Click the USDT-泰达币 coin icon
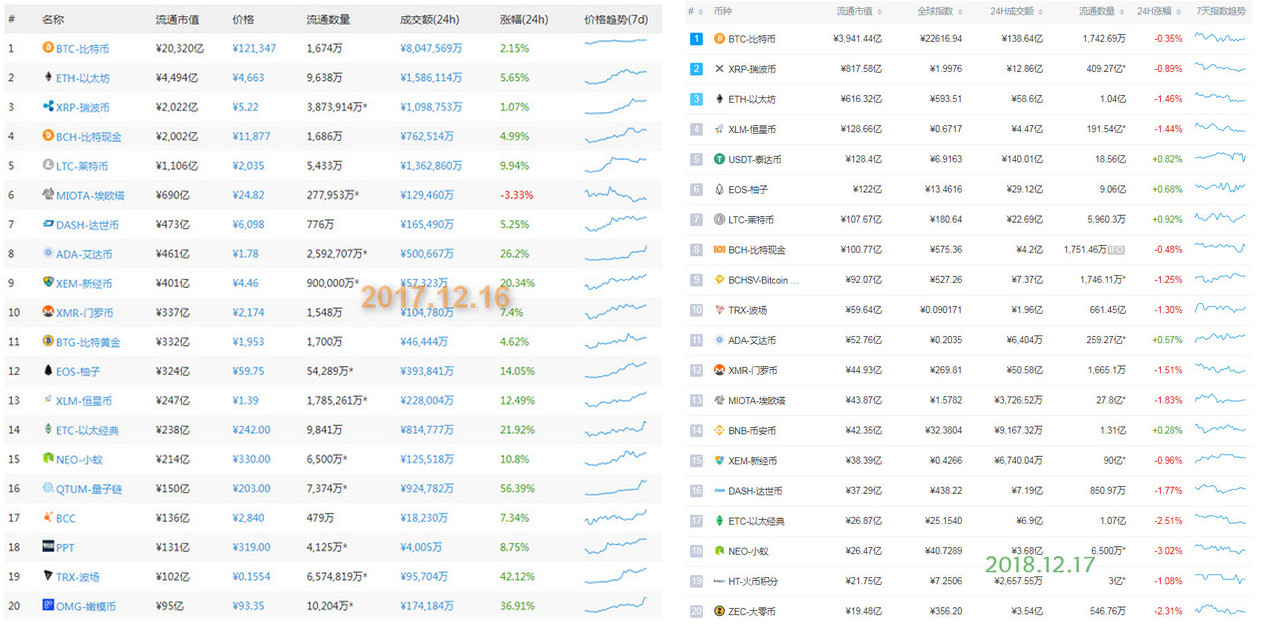Screen dimensions: 1261x625 (x=720, y=159)
